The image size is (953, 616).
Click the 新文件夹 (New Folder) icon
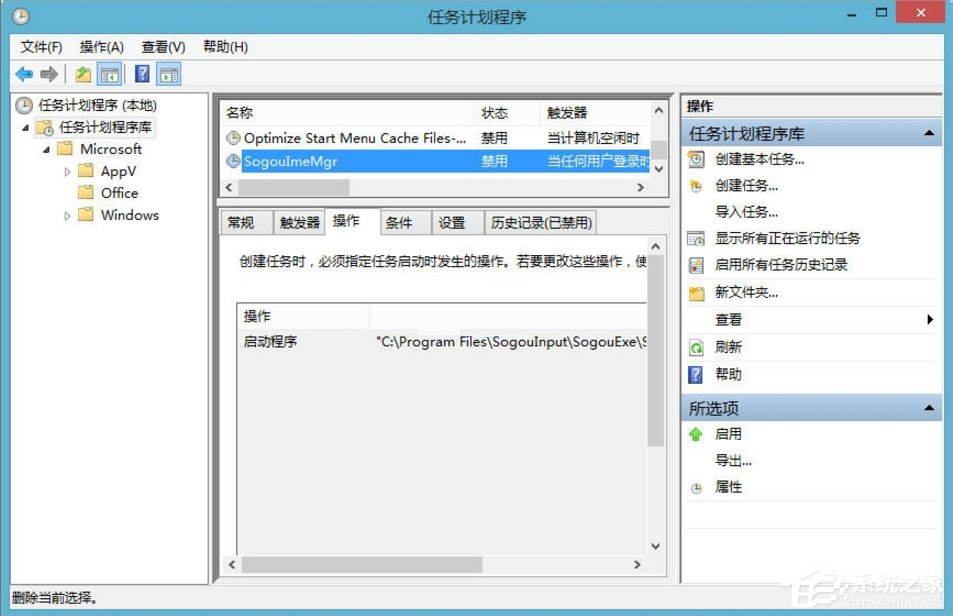coord(694,293)
